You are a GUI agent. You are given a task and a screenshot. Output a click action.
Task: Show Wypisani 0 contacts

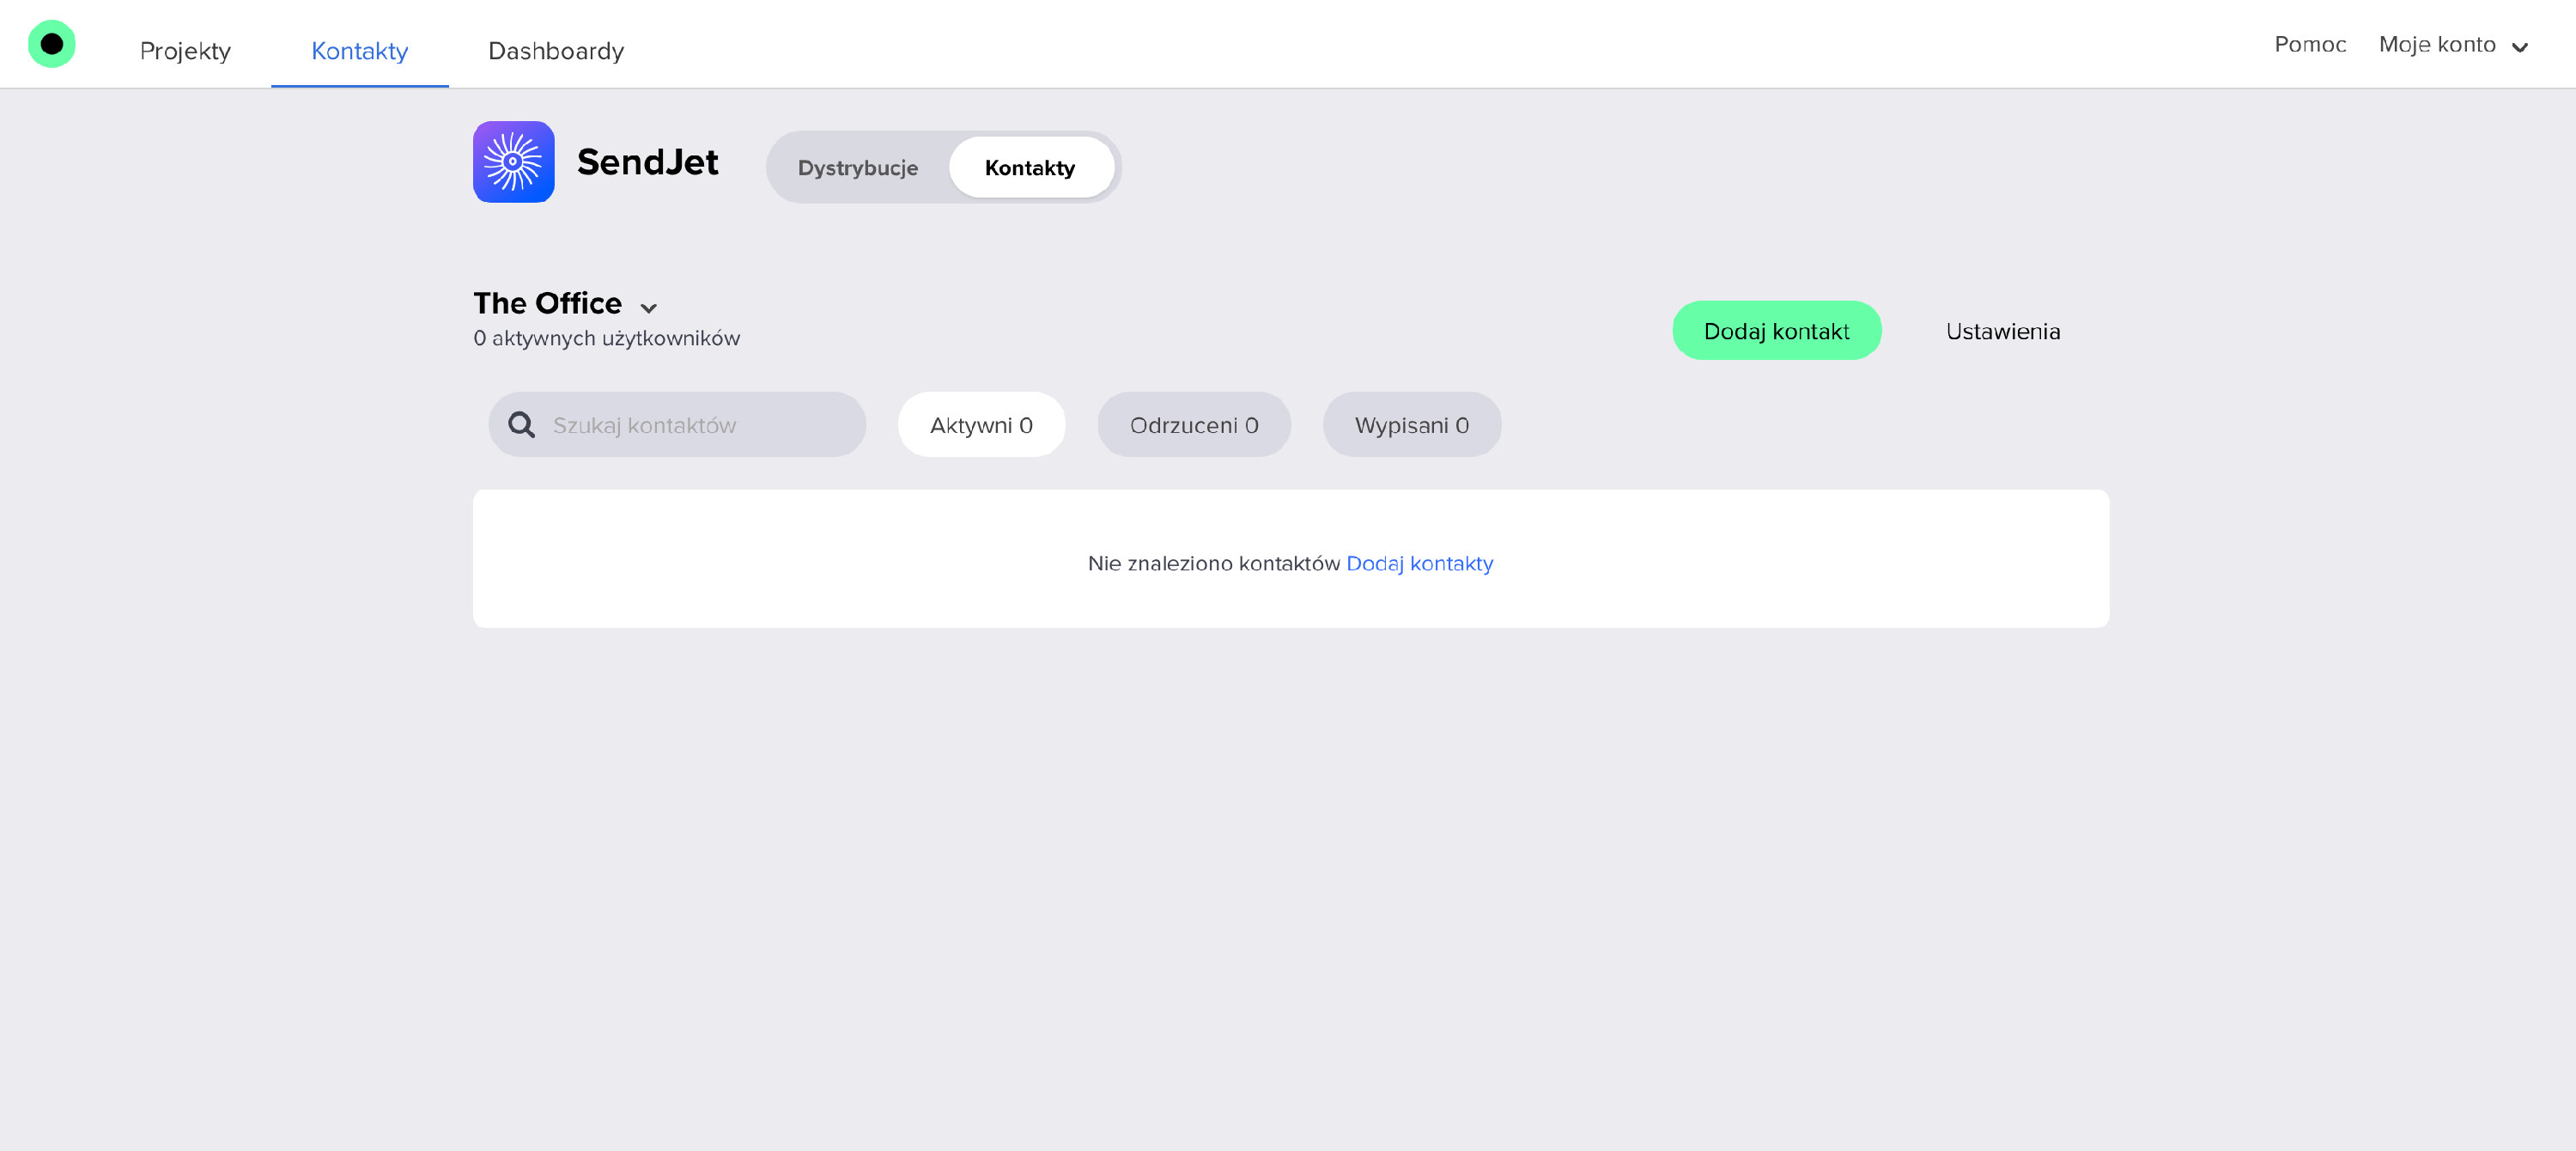(1410, 425)
